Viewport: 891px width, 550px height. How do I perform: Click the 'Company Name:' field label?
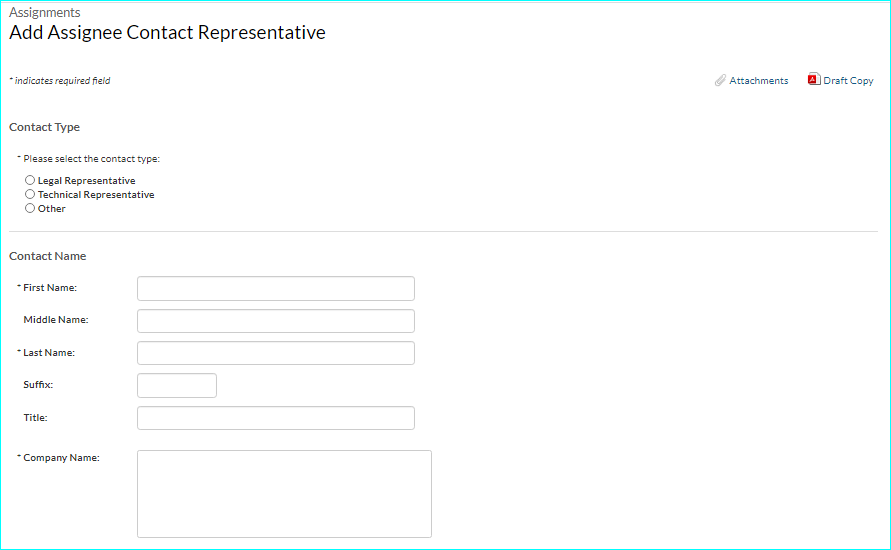61,458
